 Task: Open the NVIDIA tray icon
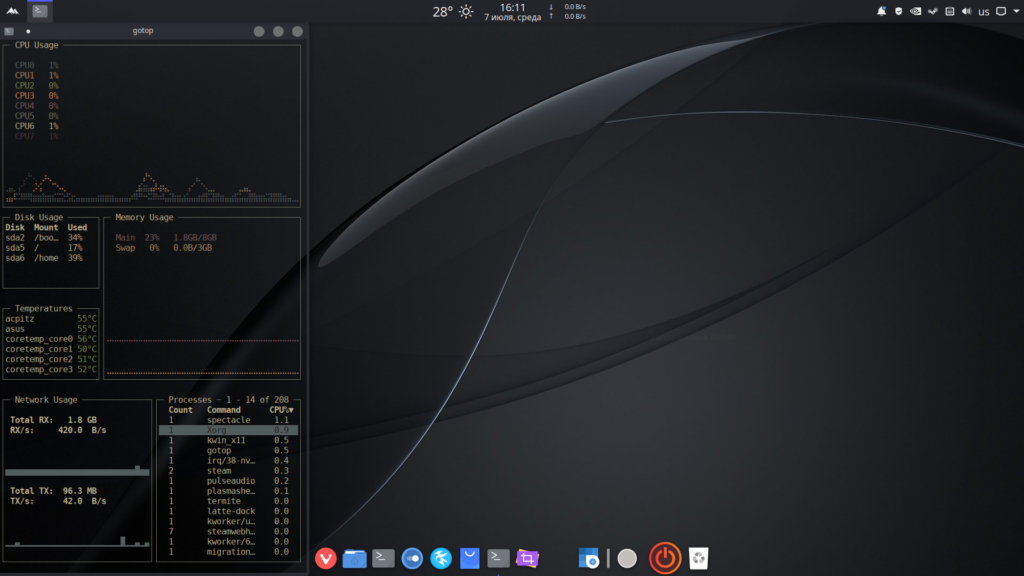(x=916, y=11)
